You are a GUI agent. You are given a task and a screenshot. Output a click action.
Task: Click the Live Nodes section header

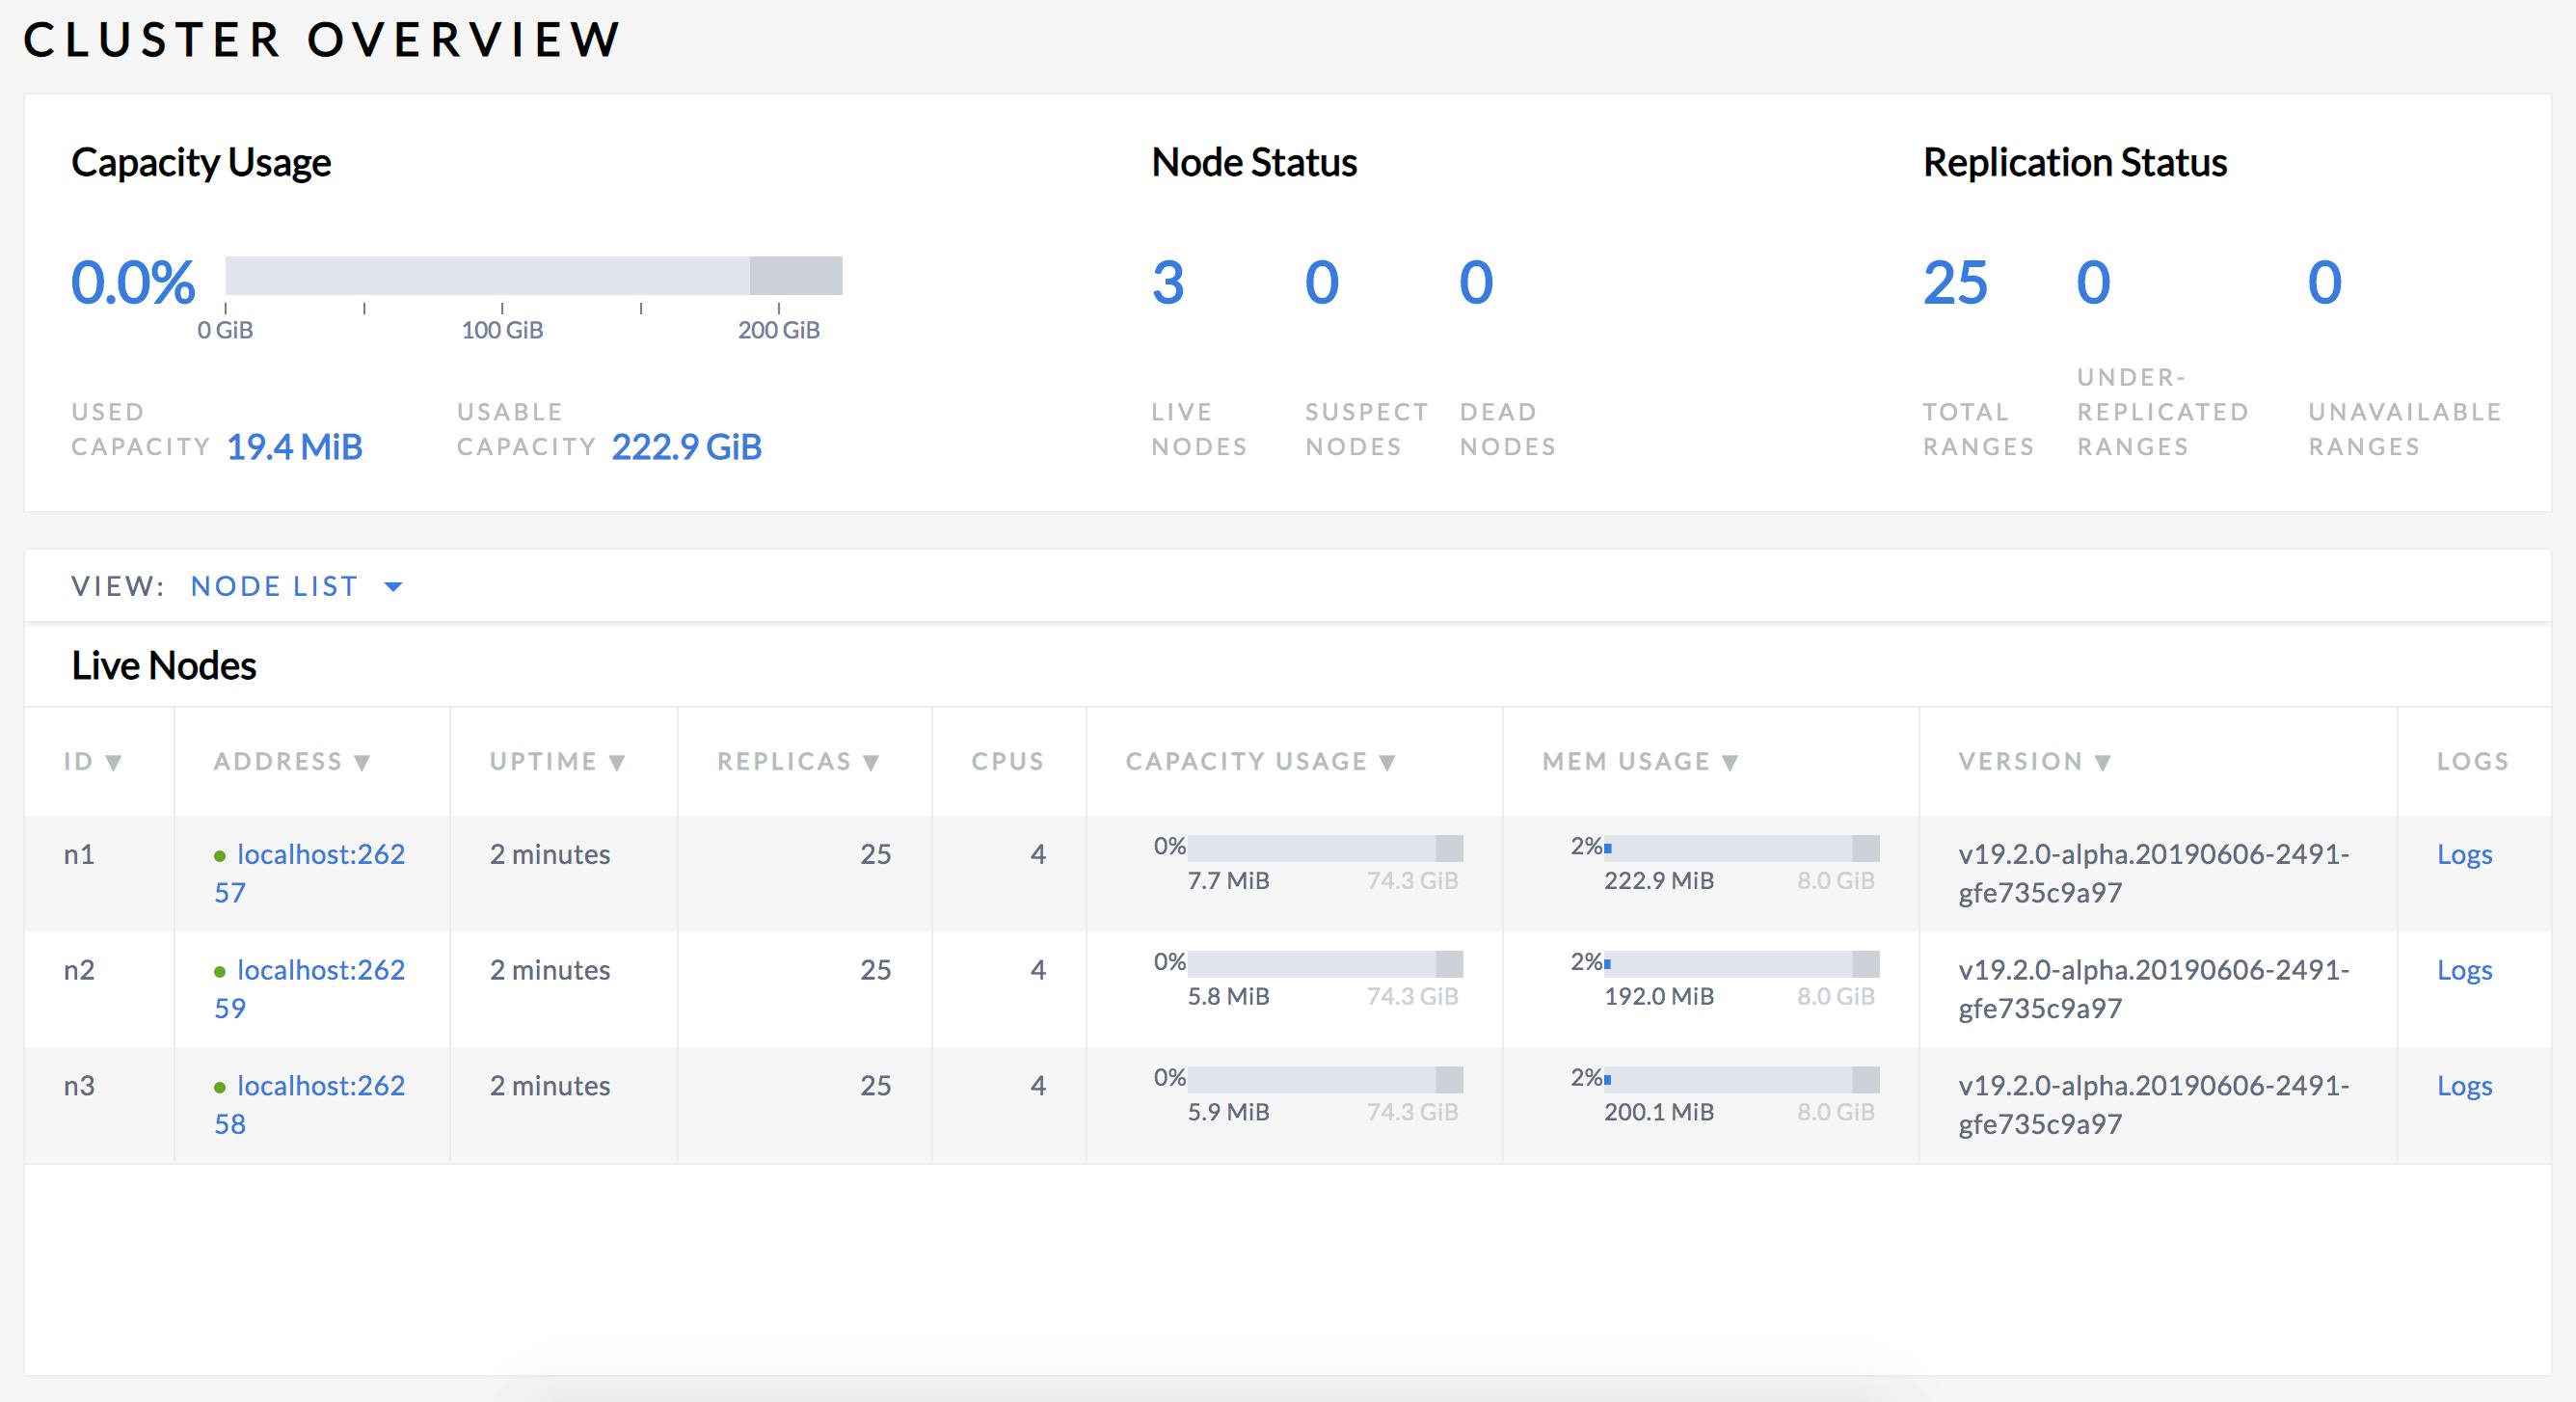(x=163, y=665)
